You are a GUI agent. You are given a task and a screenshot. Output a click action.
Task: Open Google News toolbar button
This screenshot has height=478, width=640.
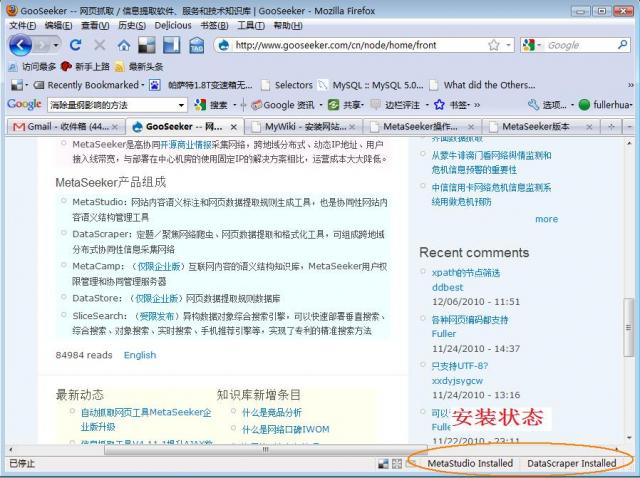[x=283, y=105]
